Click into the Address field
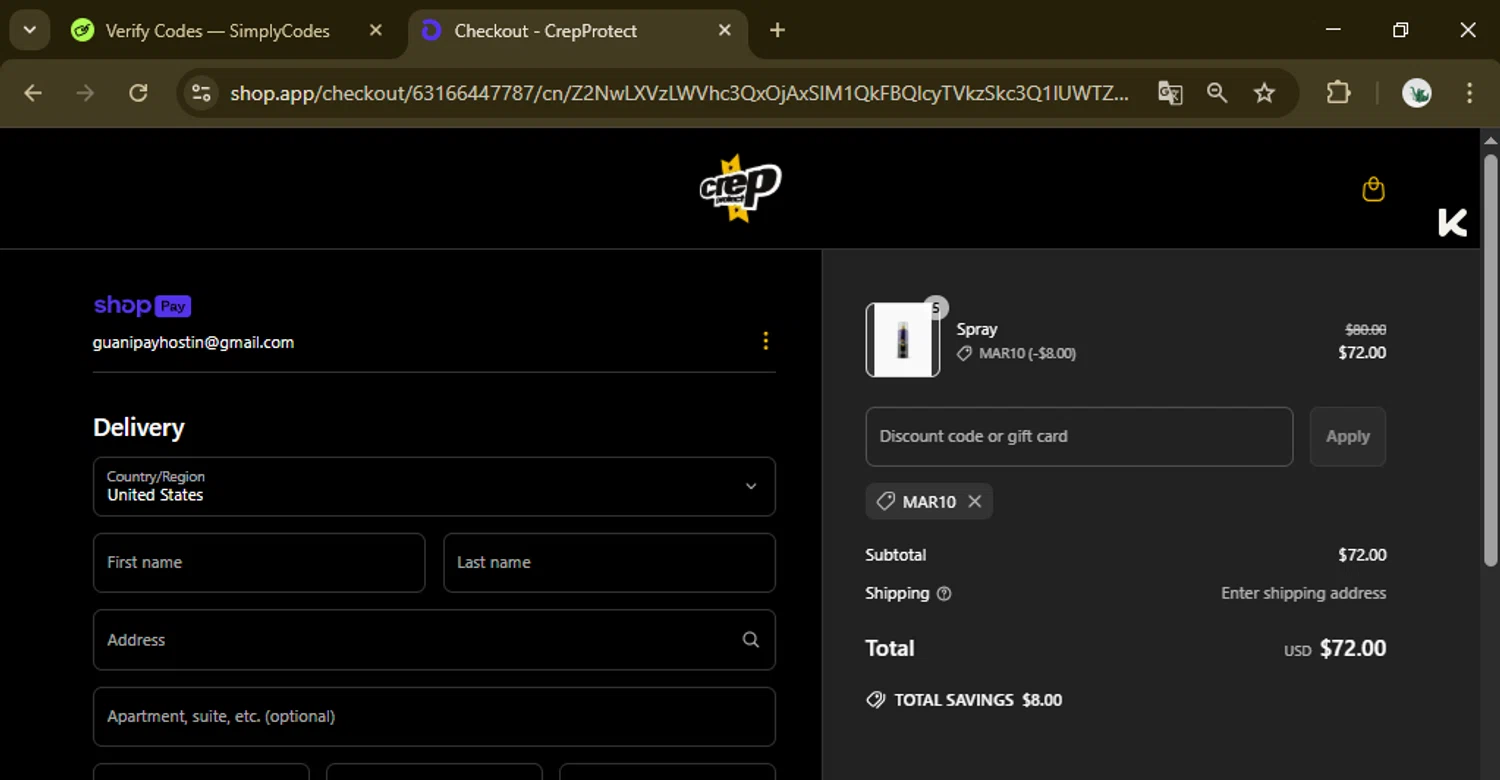The height and width of the screenshot is (780, 1500). [434, 640]
